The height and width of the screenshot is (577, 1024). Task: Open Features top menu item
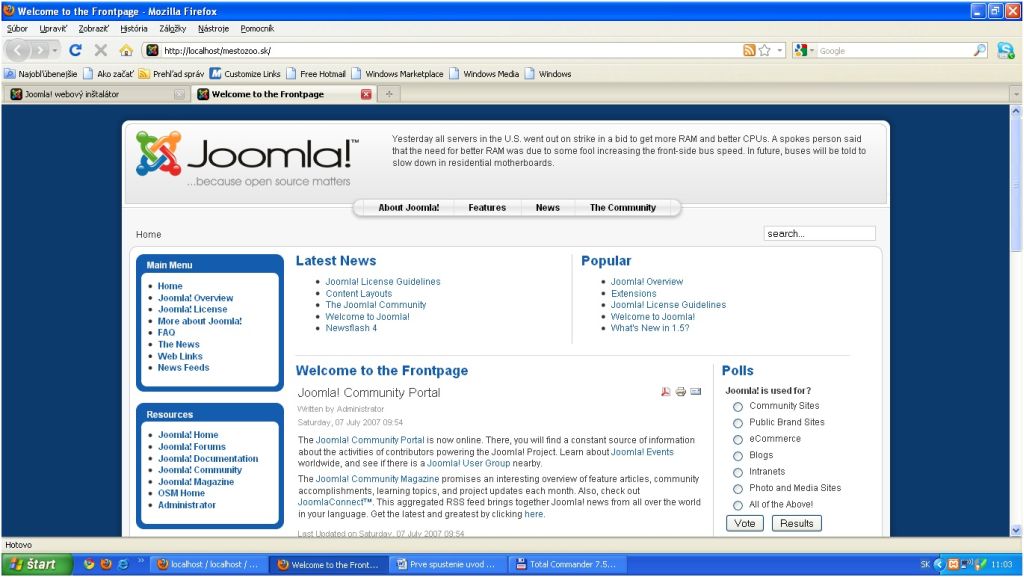tap(487, 208)
